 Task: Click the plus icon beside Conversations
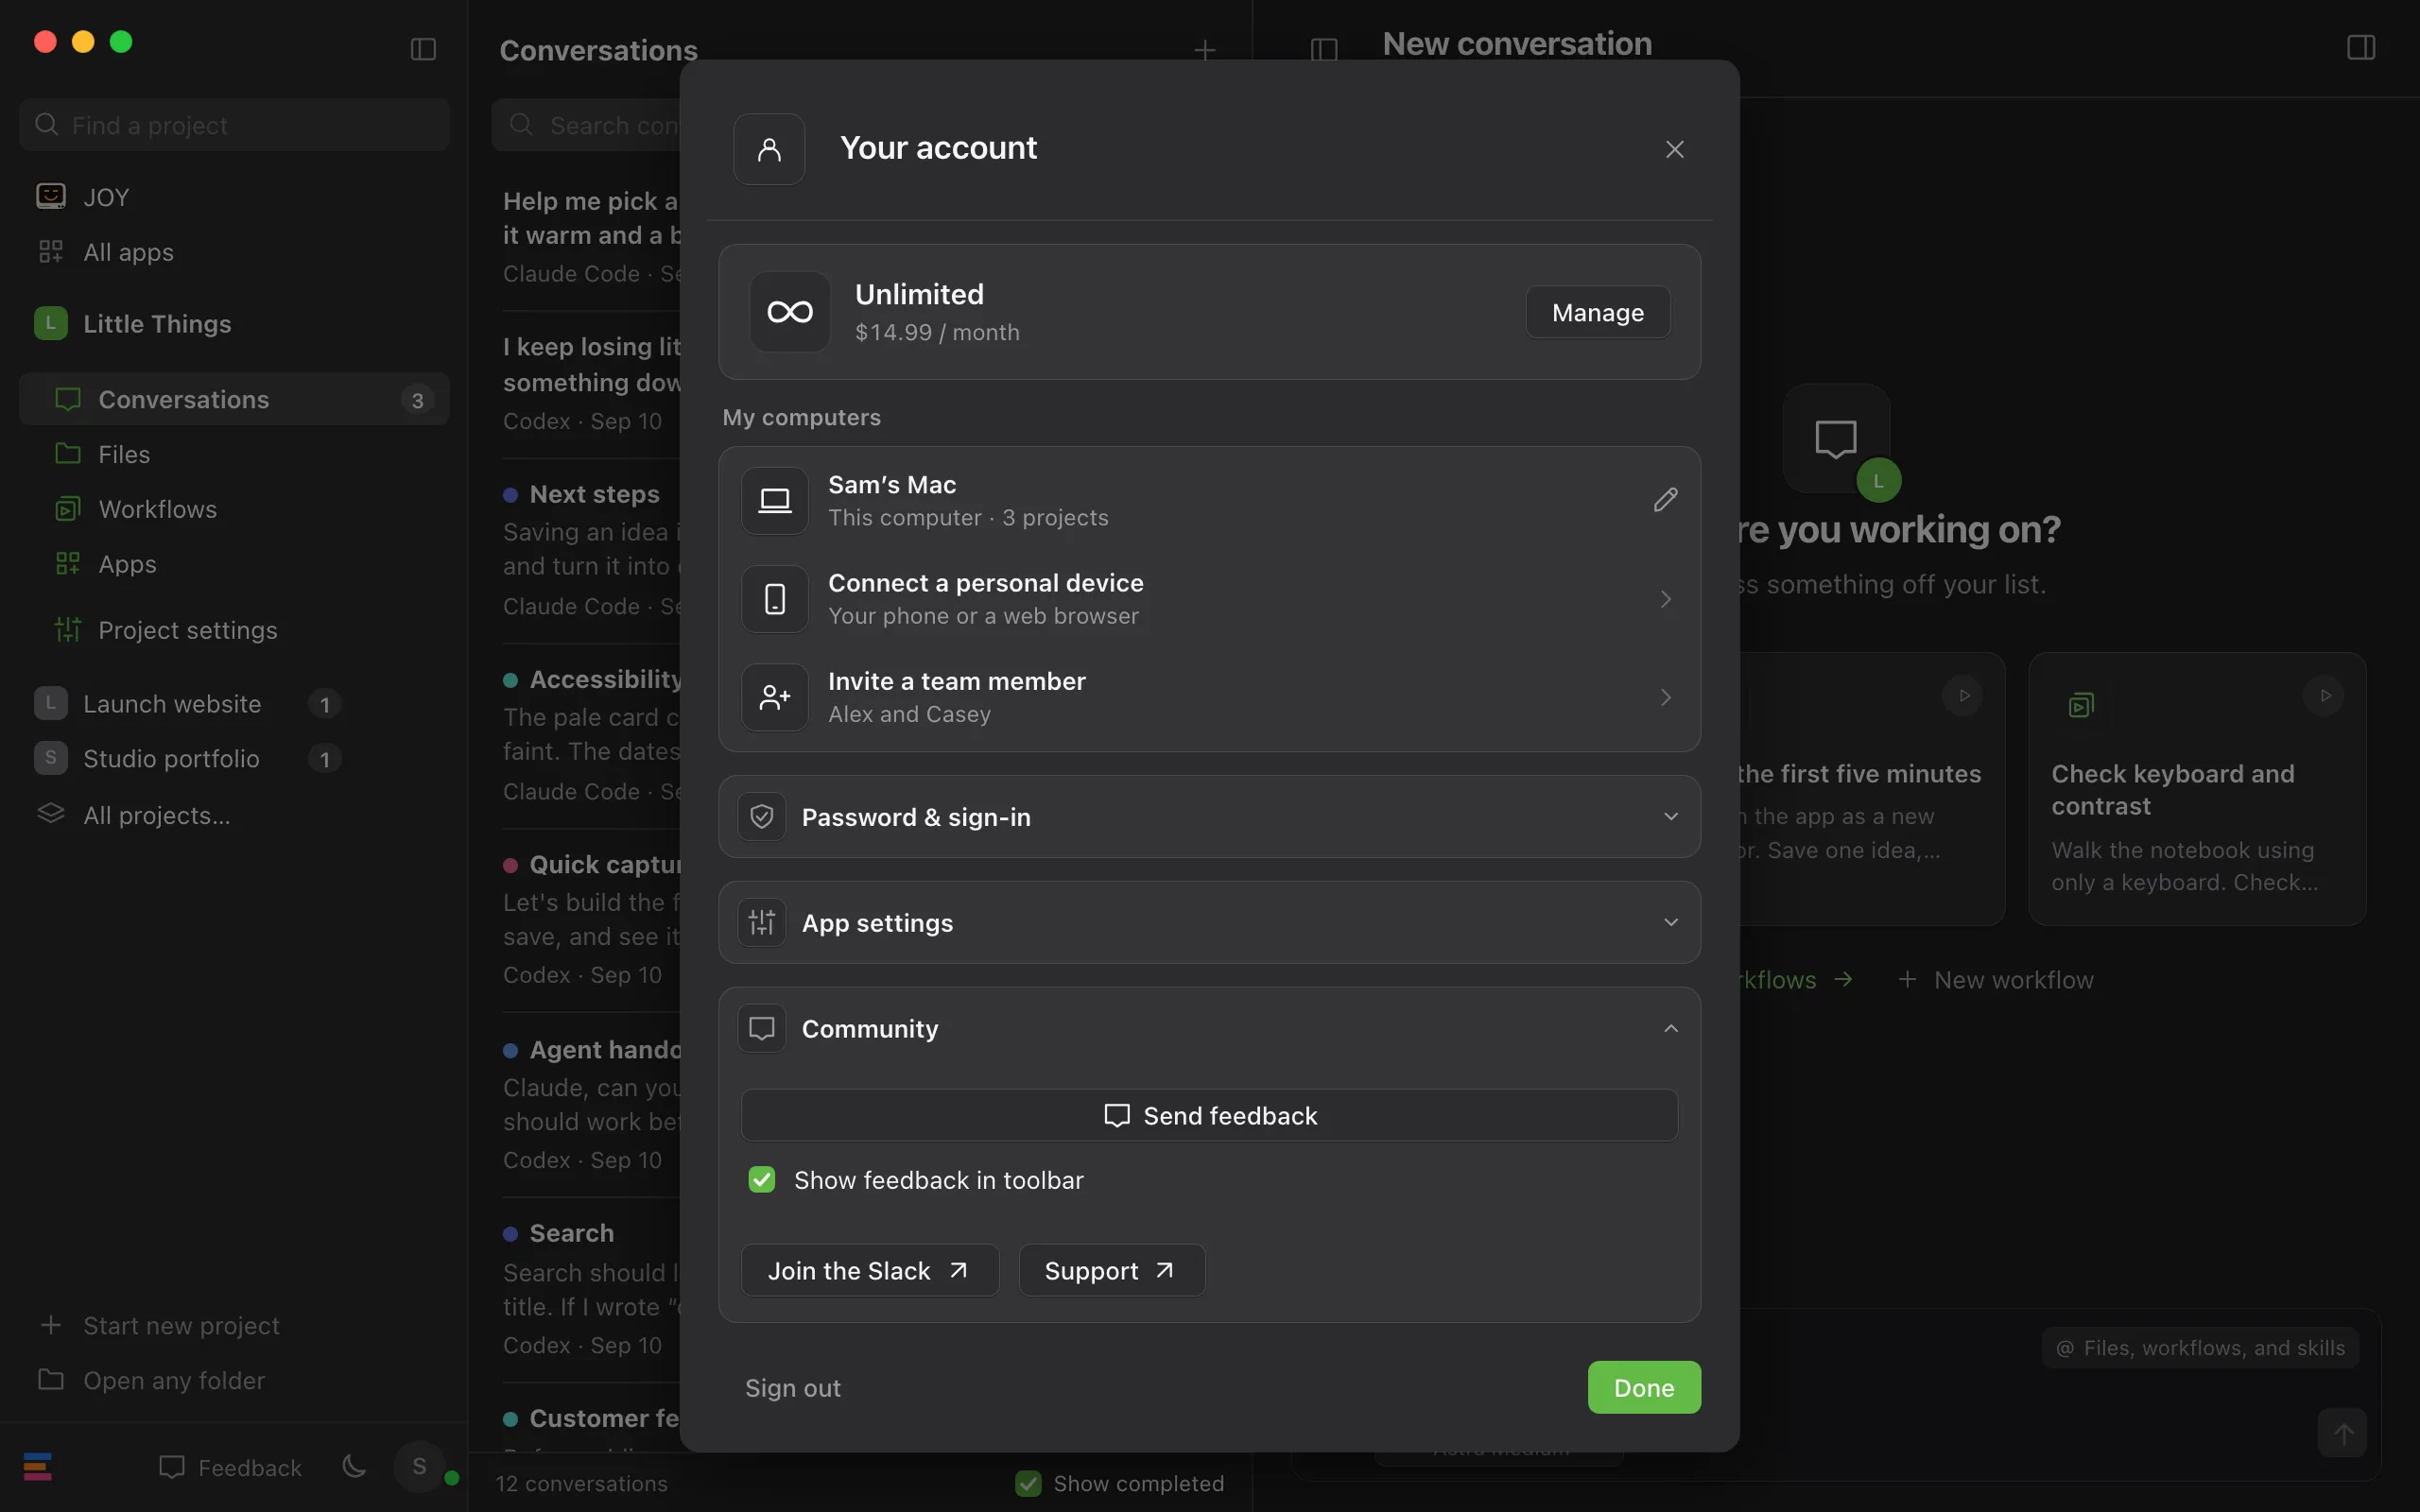coord(1205,50)
